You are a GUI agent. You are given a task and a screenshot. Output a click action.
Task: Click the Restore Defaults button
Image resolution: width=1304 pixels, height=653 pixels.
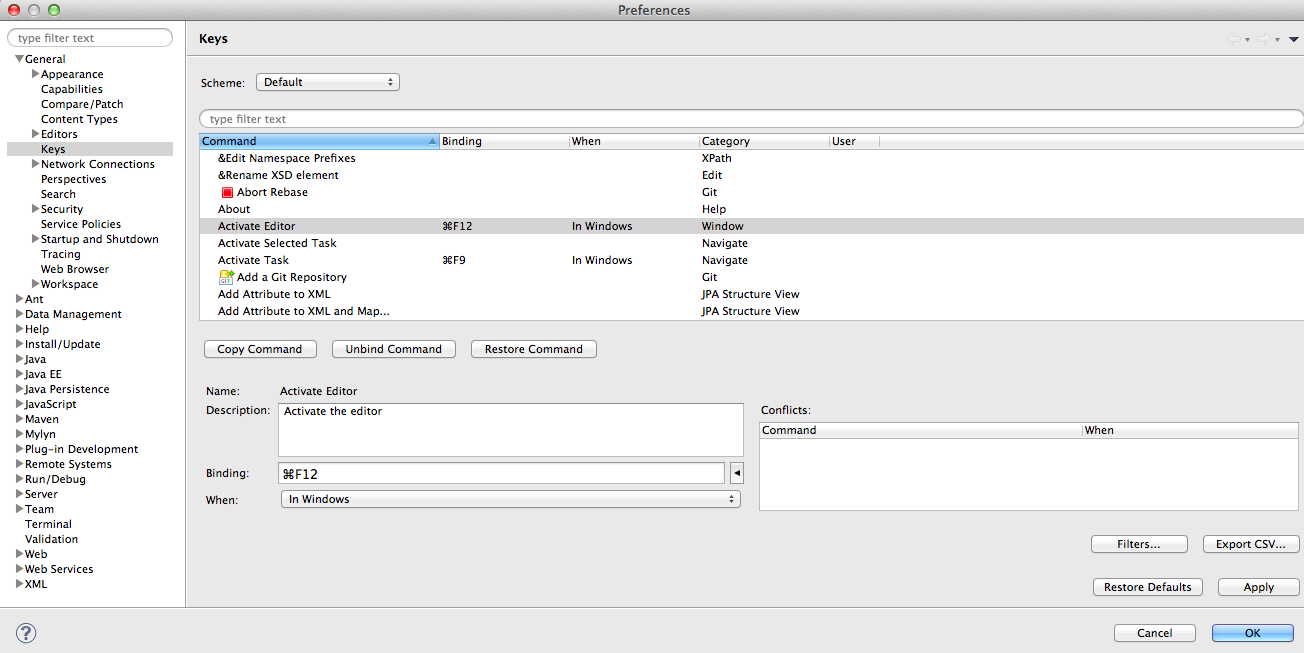(1147, 587)
